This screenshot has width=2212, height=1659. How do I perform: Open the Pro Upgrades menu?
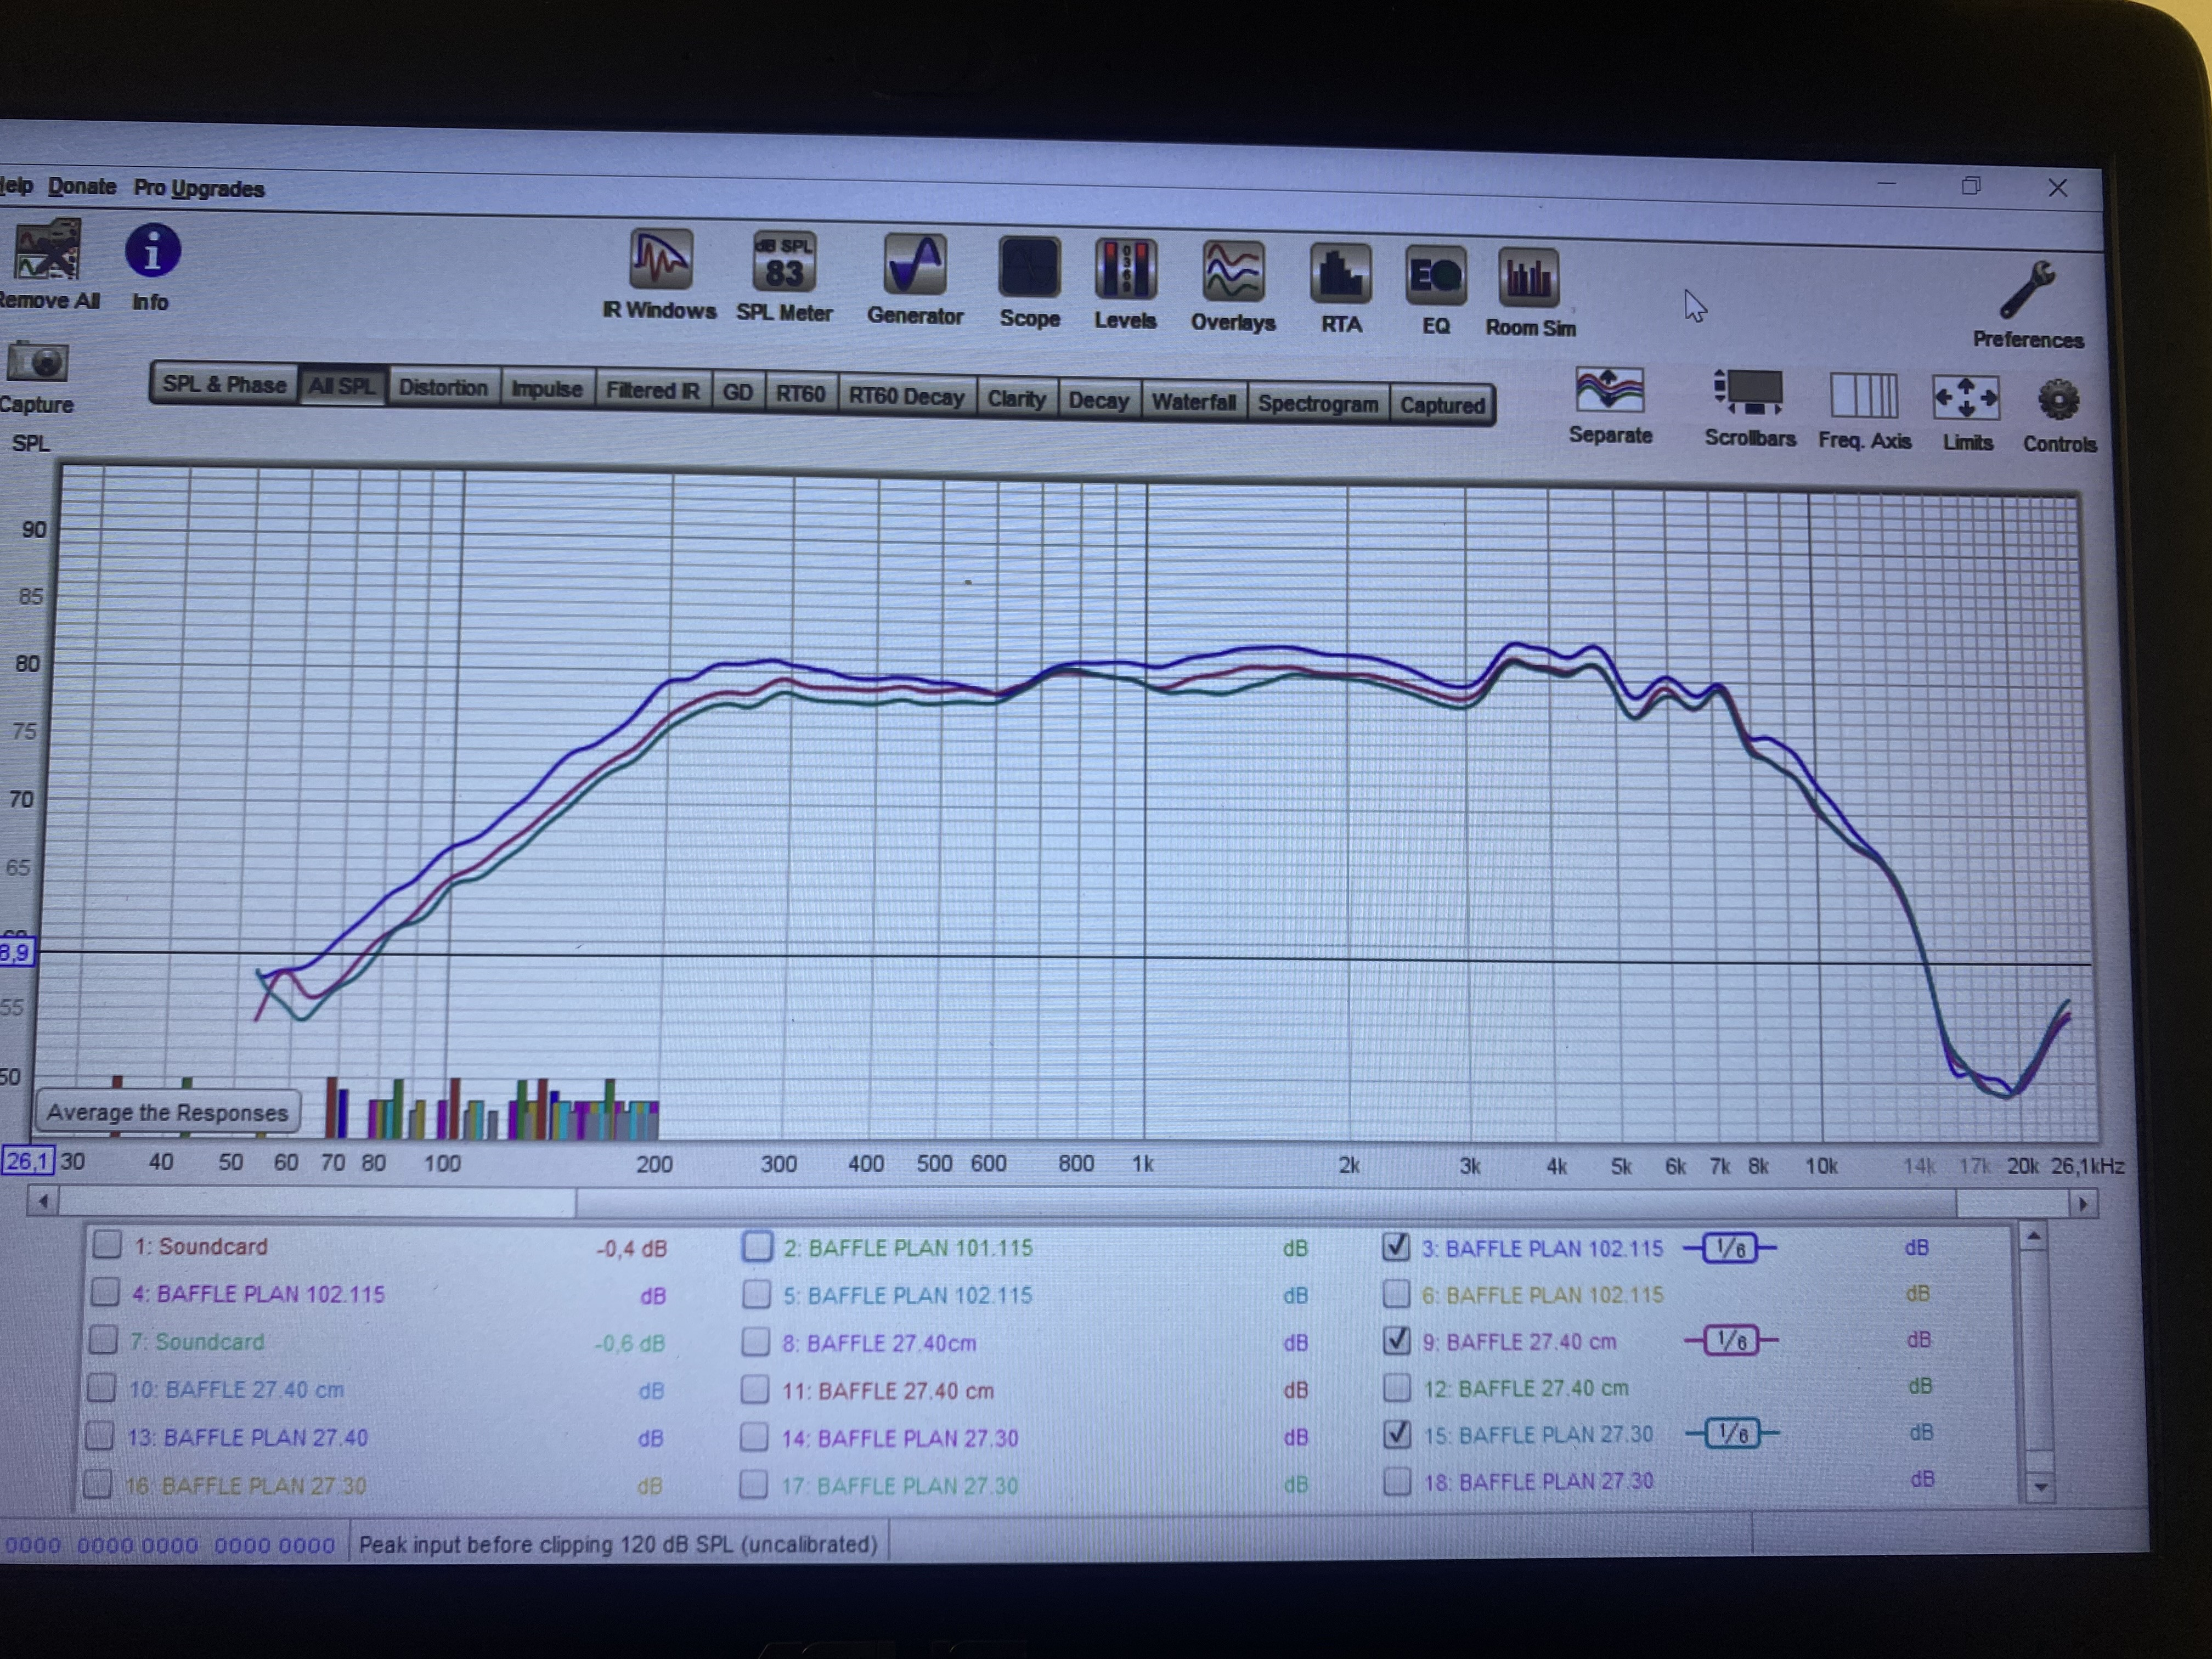coord(199,189)
